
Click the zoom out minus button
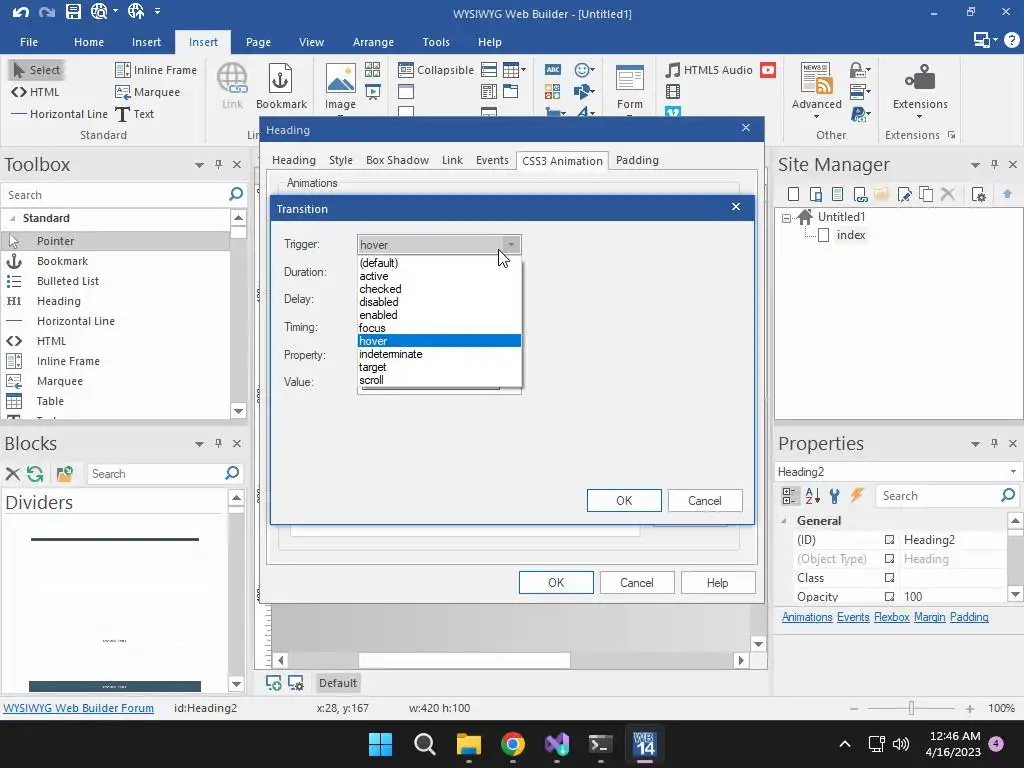click(x=854, y=709)
